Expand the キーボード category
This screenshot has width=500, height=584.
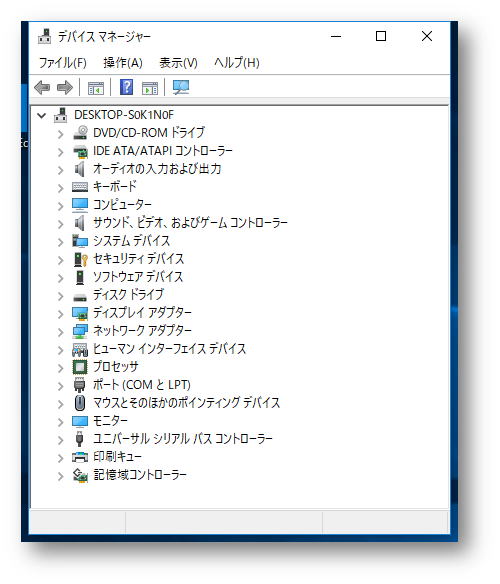click(x=61, y=187)
